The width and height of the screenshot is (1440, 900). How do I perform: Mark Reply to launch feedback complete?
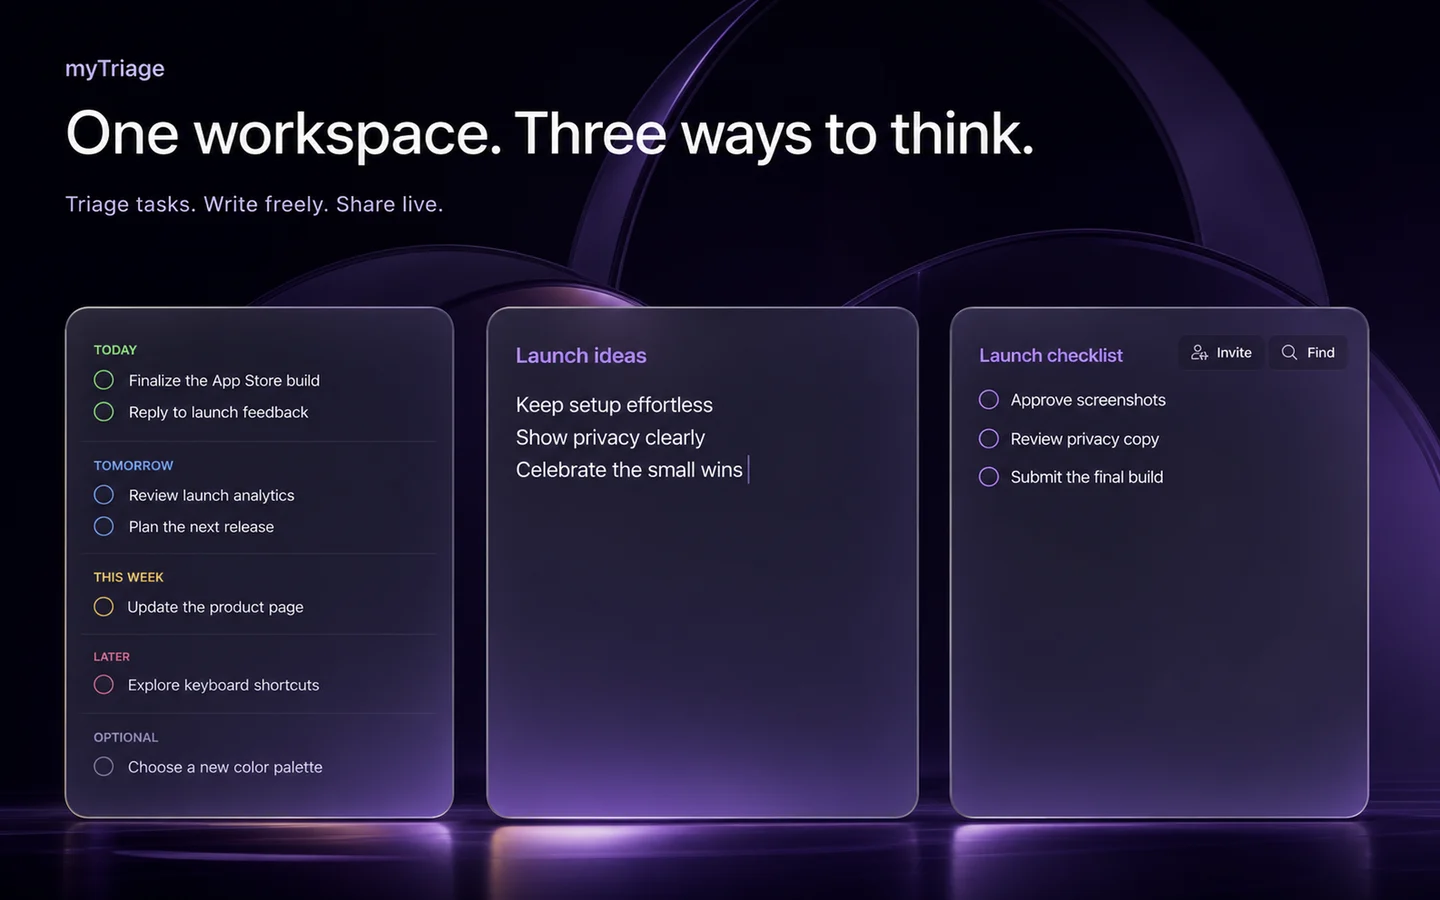click(x=104, y=412)
